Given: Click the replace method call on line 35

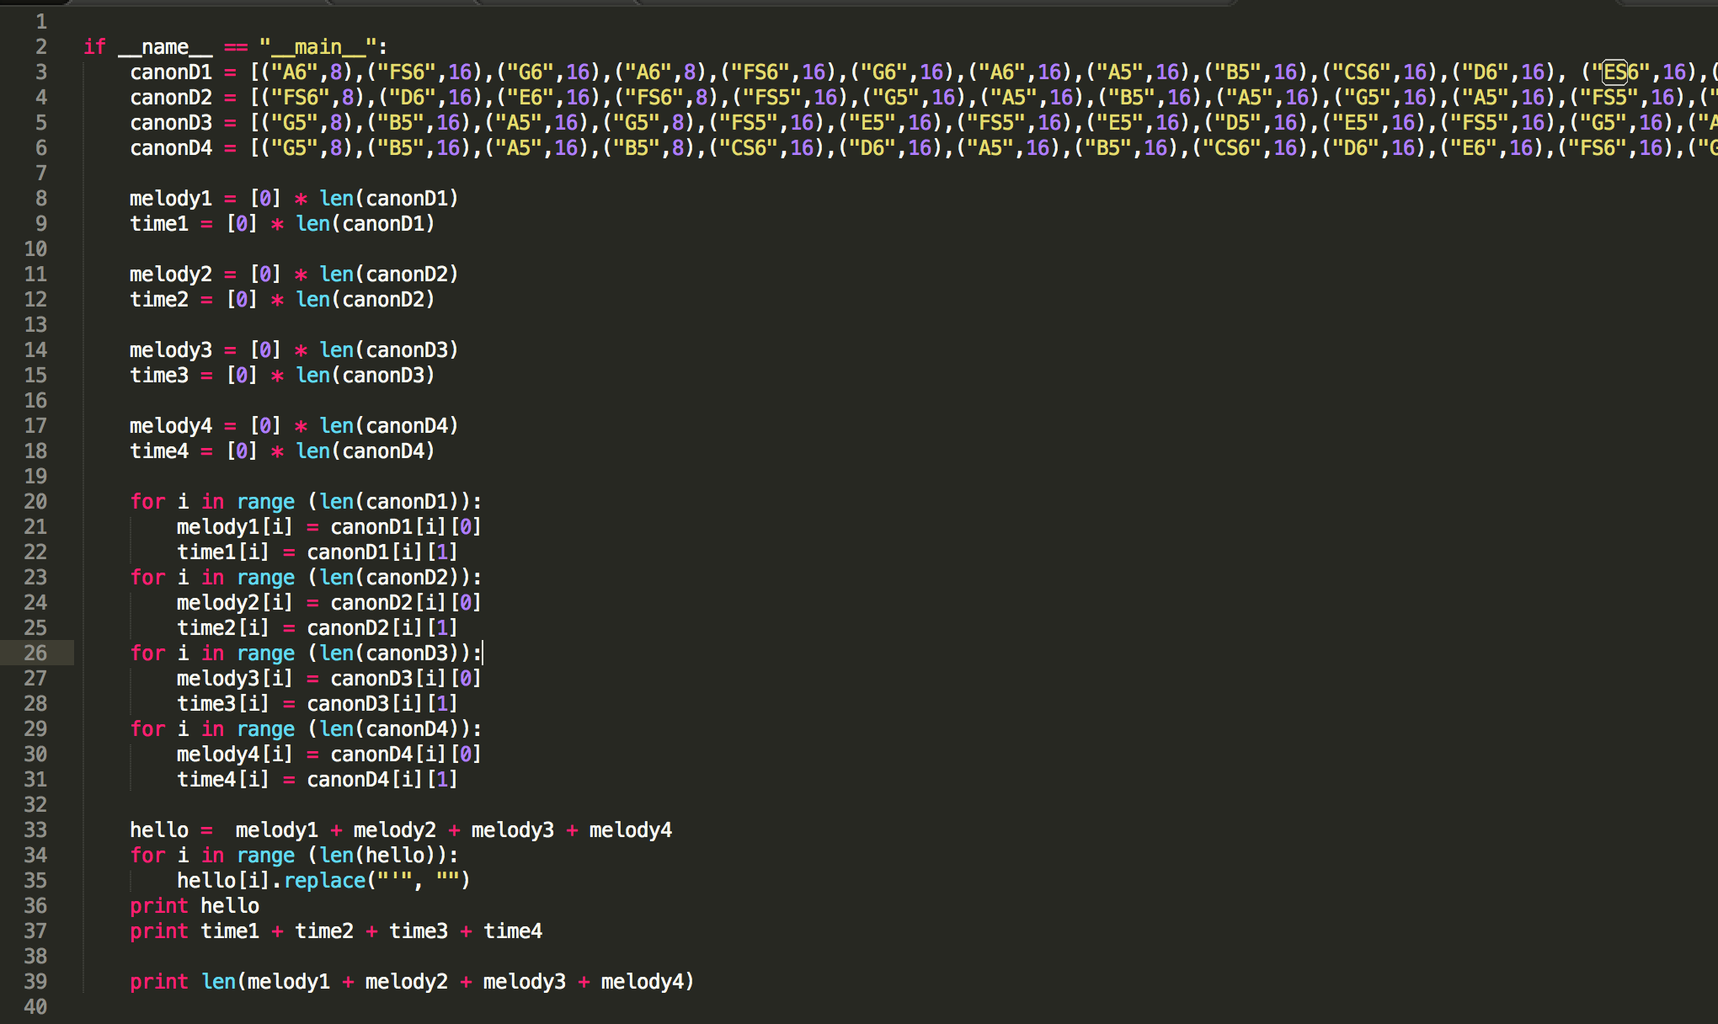Looking at the screenshot, I should [x=325, y=880].
